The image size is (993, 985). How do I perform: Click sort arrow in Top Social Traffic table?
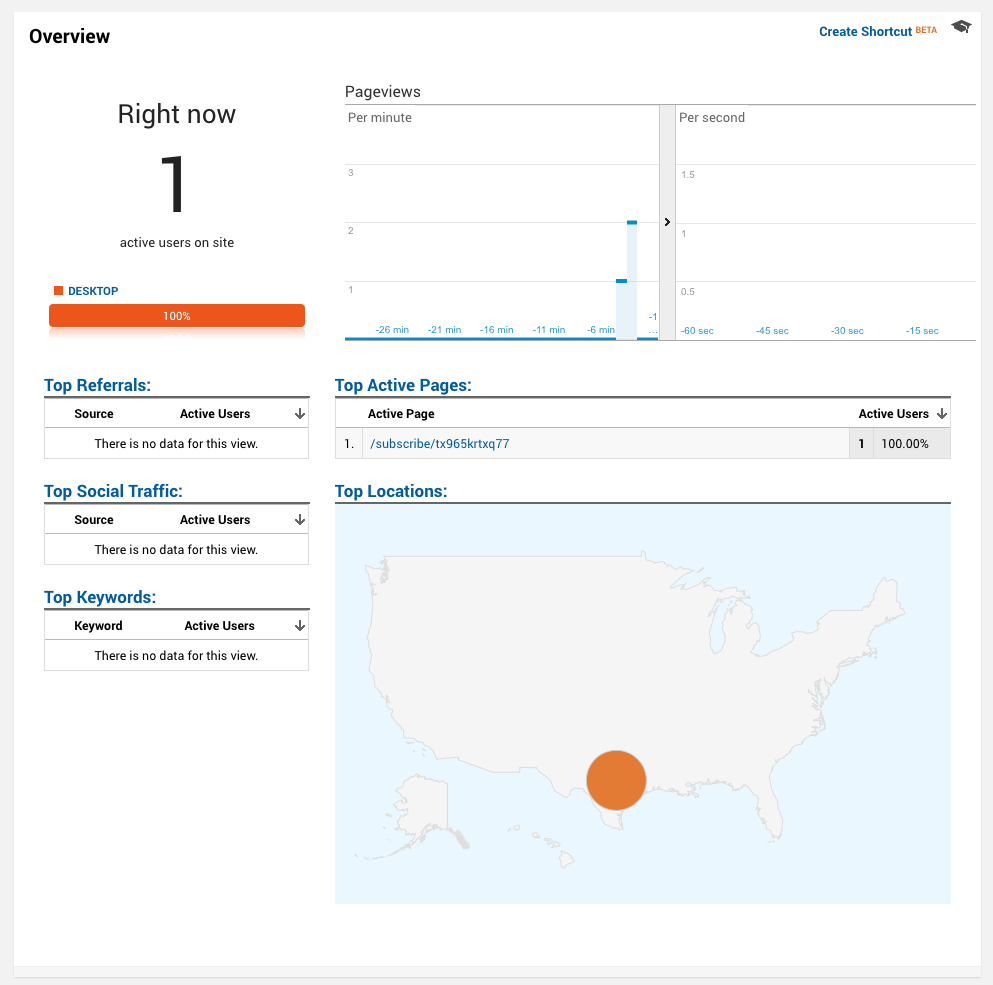[x=299, y=520]
